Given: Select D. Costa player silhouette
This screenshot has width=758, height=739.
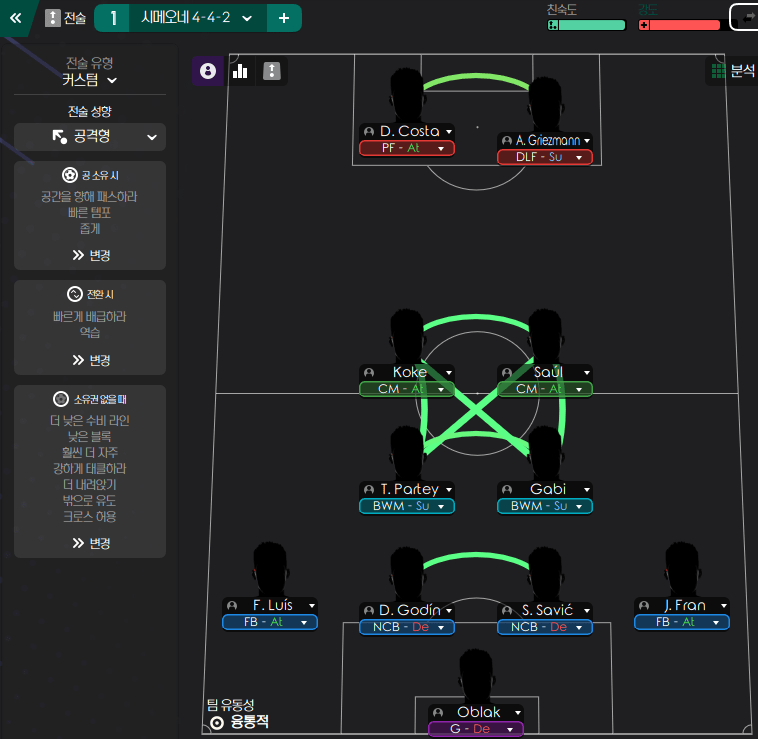Looking at the screenshot, I should [x=407, y=95].
